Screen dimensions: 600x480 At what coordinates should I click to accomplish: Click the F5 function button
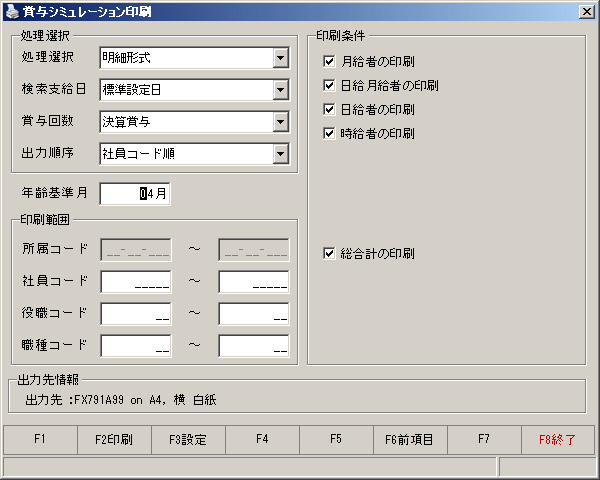point(336,439)
